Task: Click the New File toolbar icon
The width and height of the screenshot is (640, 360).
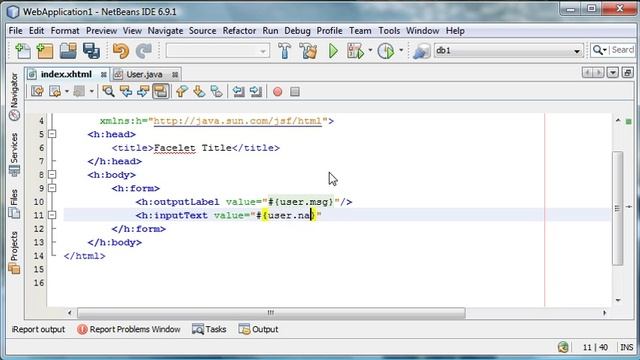Action: coord(23,51)
